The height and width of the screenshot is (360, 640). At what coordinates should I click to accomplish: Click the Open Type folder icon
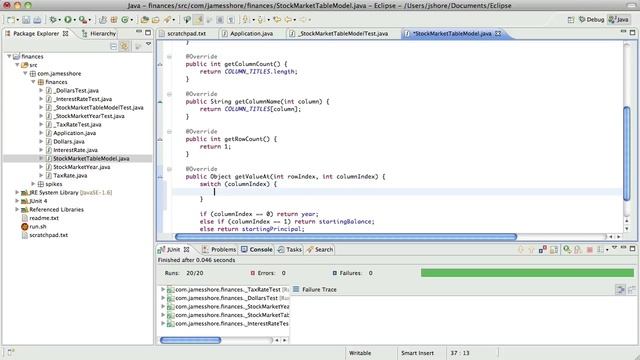(144, 20)
